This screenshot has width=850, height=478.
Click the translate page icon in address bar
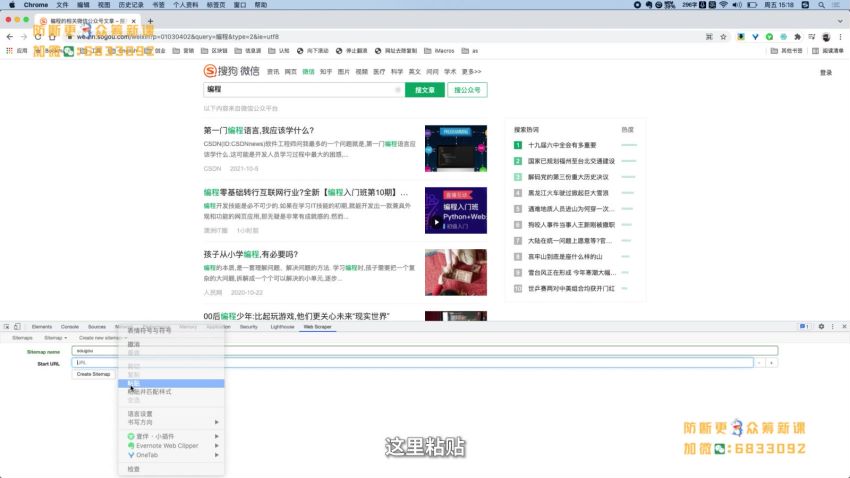(709, 37)
